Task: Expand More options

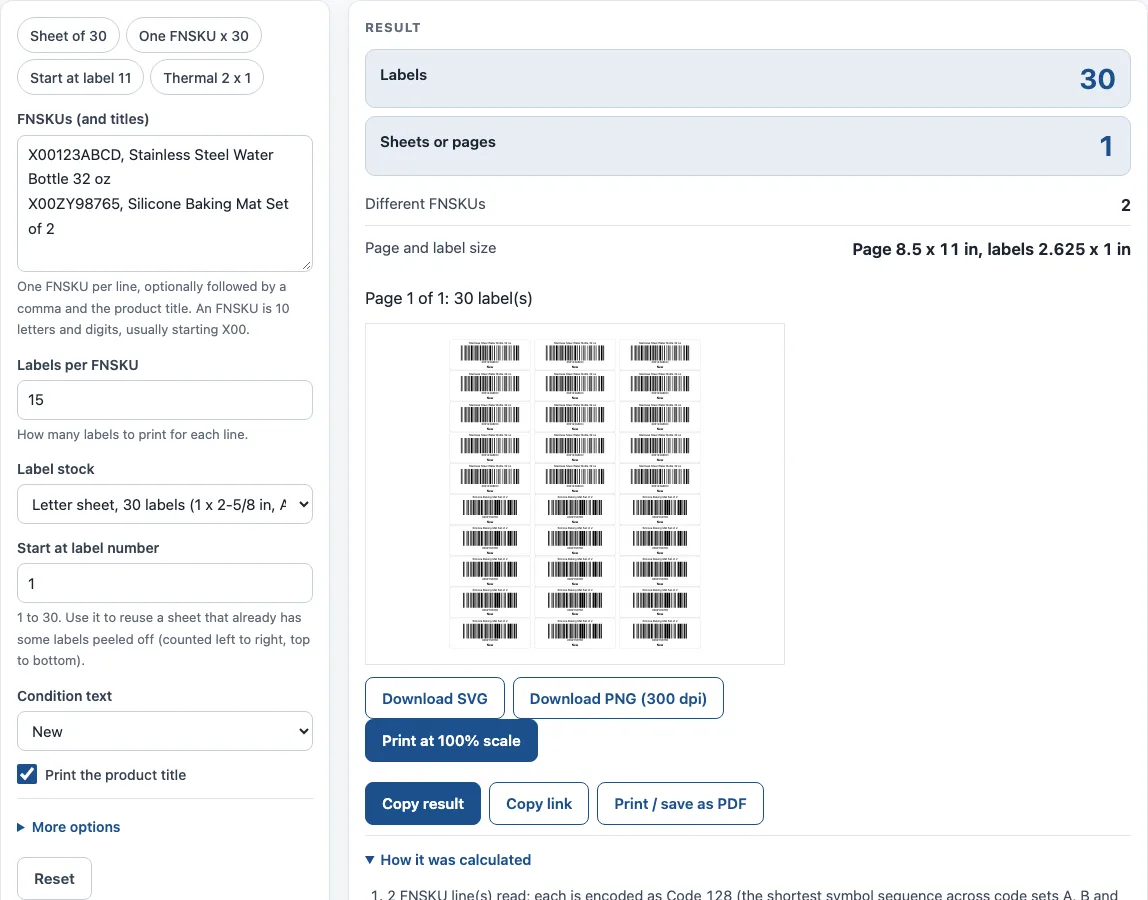Action: 69,827
